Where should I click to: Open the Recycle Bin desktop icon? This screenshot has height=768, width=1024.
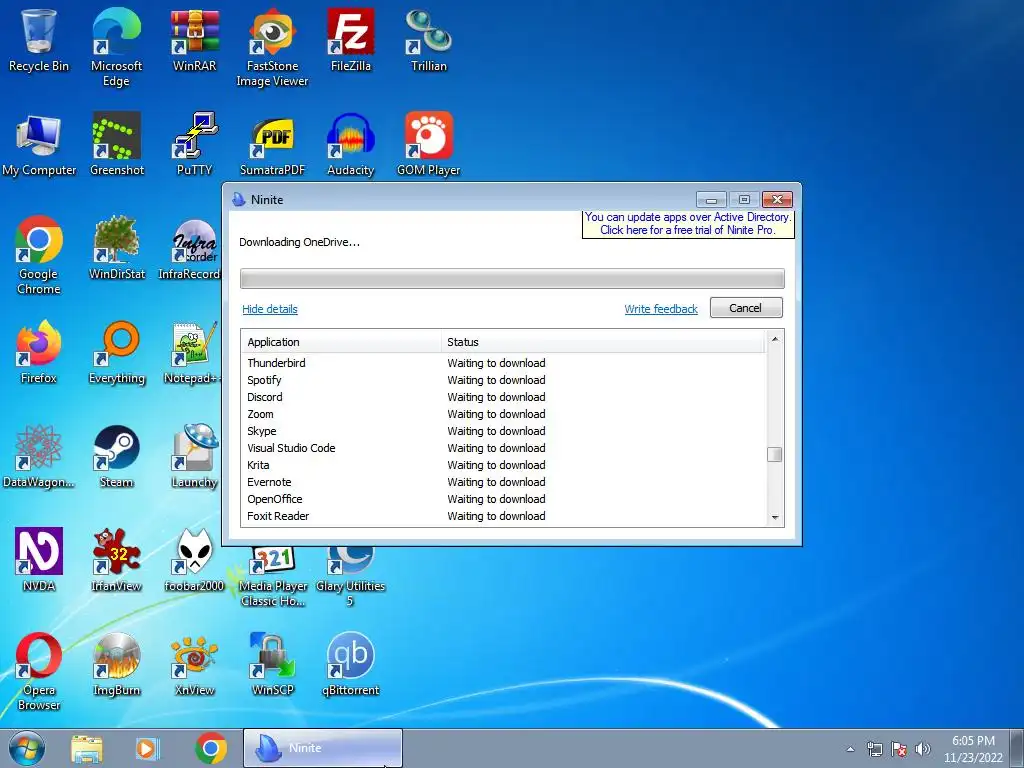(x=38, y=40)
